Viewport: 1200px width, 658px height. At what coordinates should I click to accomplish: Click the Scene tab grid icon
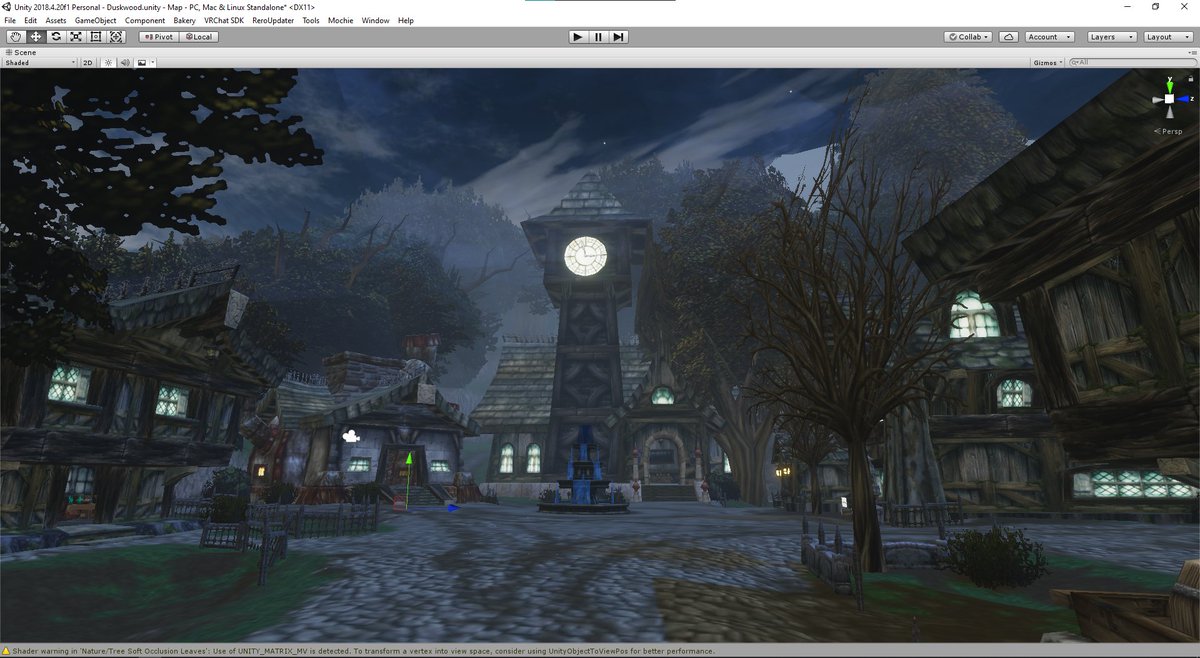point(9,52)
